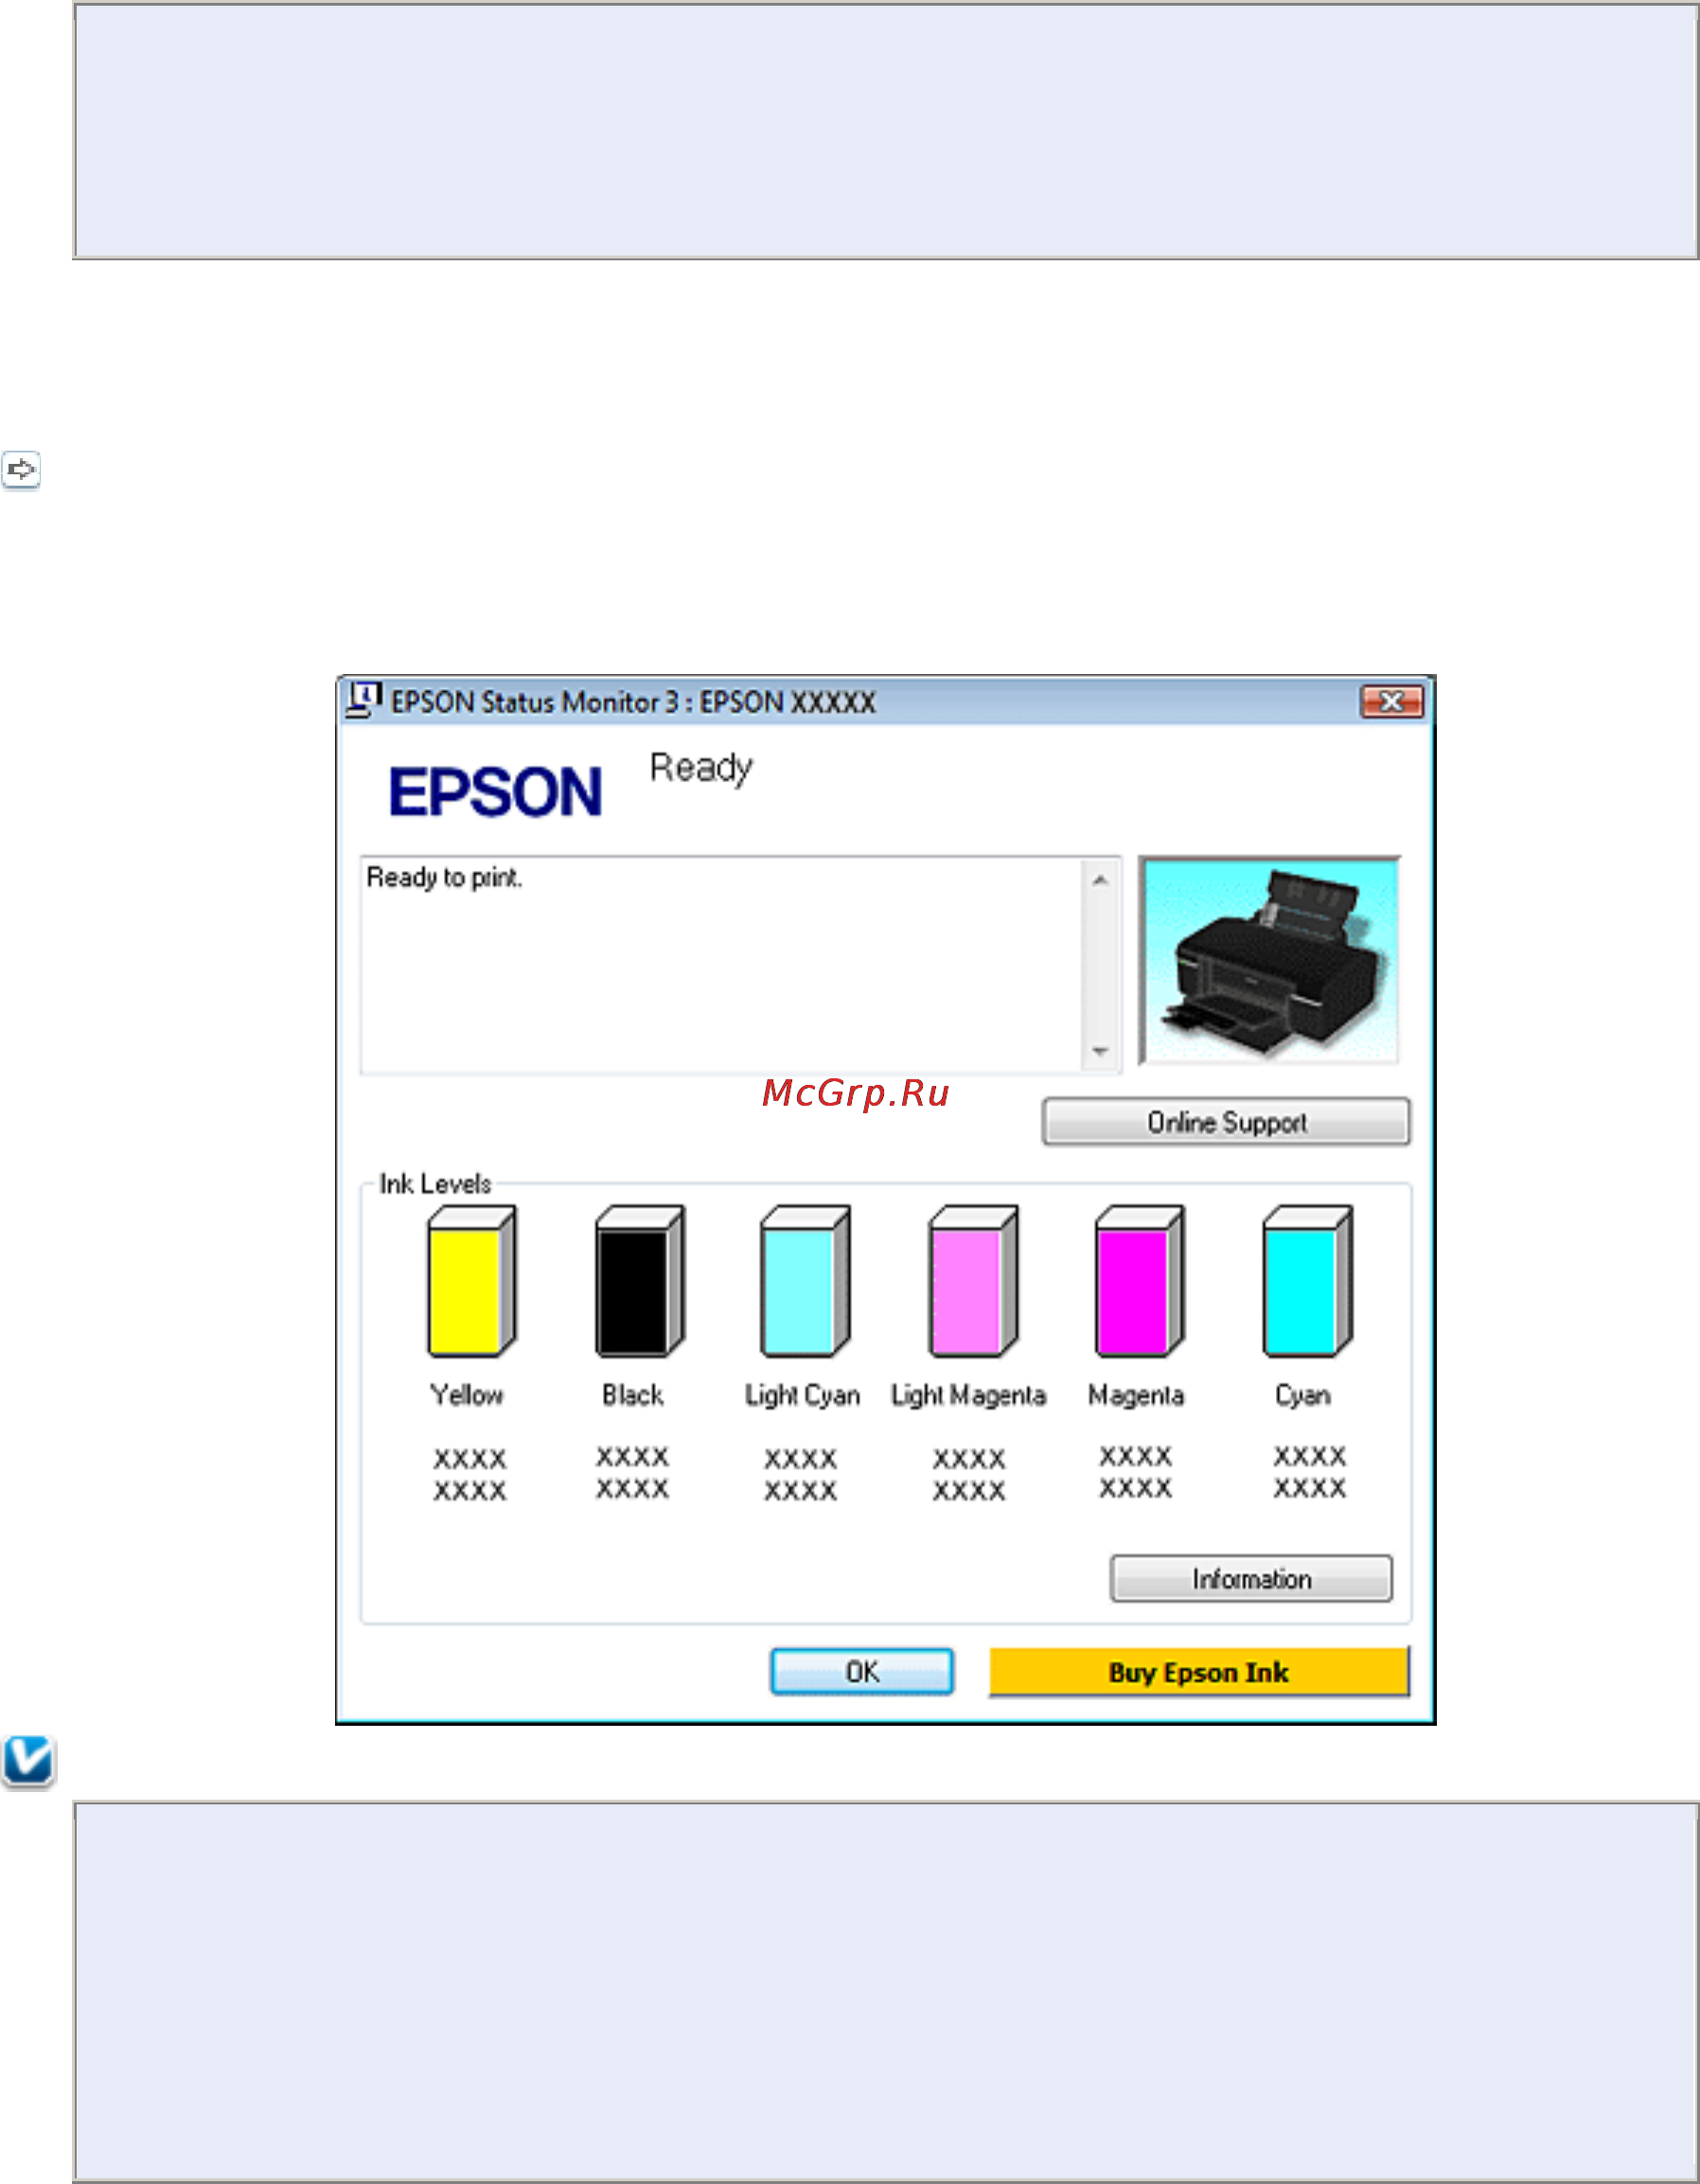Screen dimensions: 1700x2184
Task: Click the arrow icon left of page
Action: (x=21, y=469)
